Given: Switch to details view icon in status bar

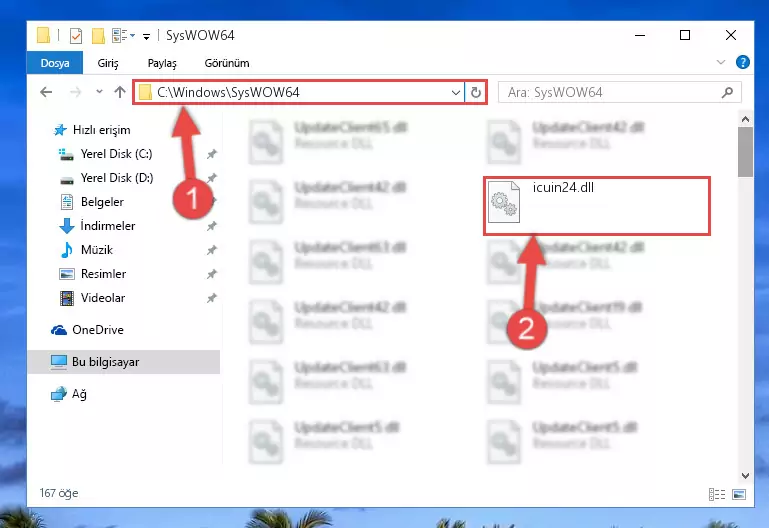Looking at the screenshot, I should pyautogui.click(x=717, y=494).
